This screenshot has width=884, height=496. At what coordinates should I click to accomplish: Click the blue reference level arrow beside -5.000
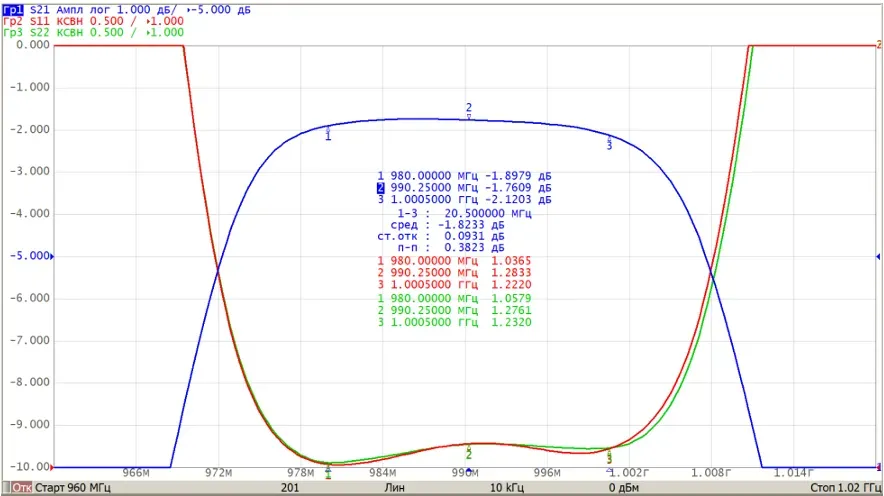click(52, 256)
